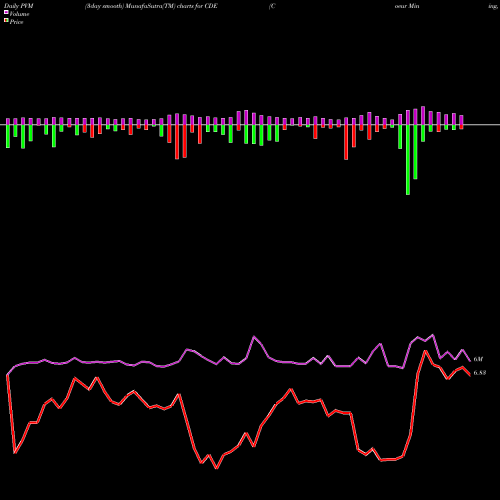This screenshot has height=500, width=500.
Task: Click the 'Daily PVM' title text
Action: (19, 6)
